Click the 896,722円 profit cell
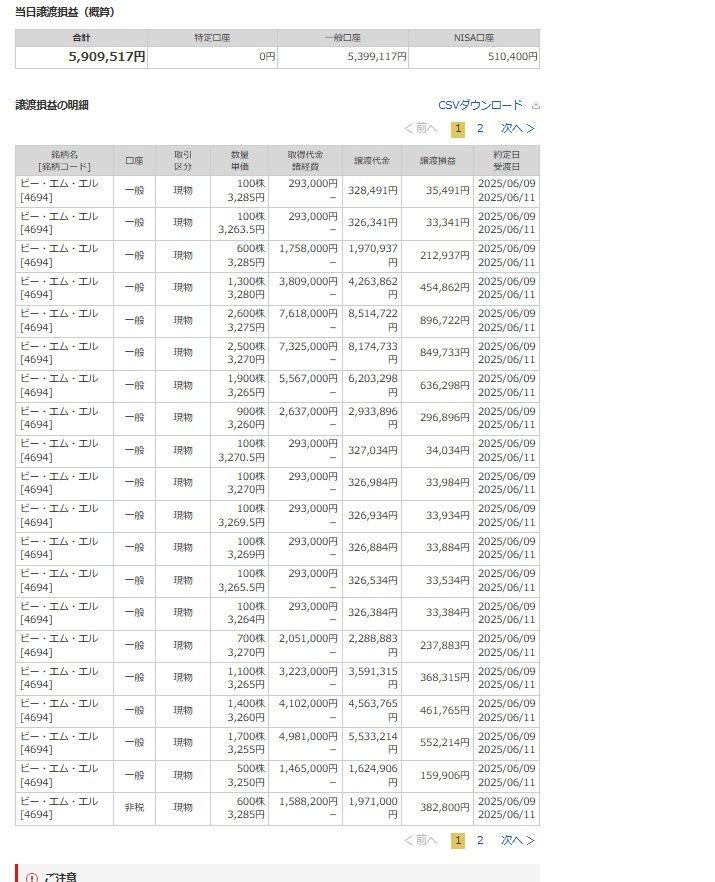 pyautogui.click(x=437, y=320)
